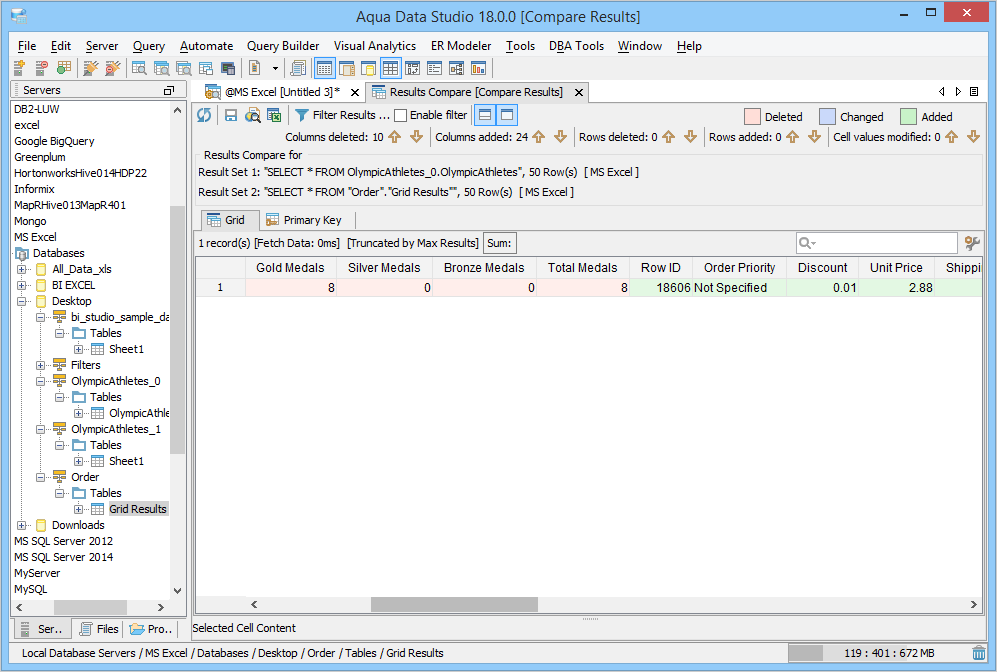The image size is (997, 672).
Task: Expand the Downloads database node
Action: [x=22, y=525]
